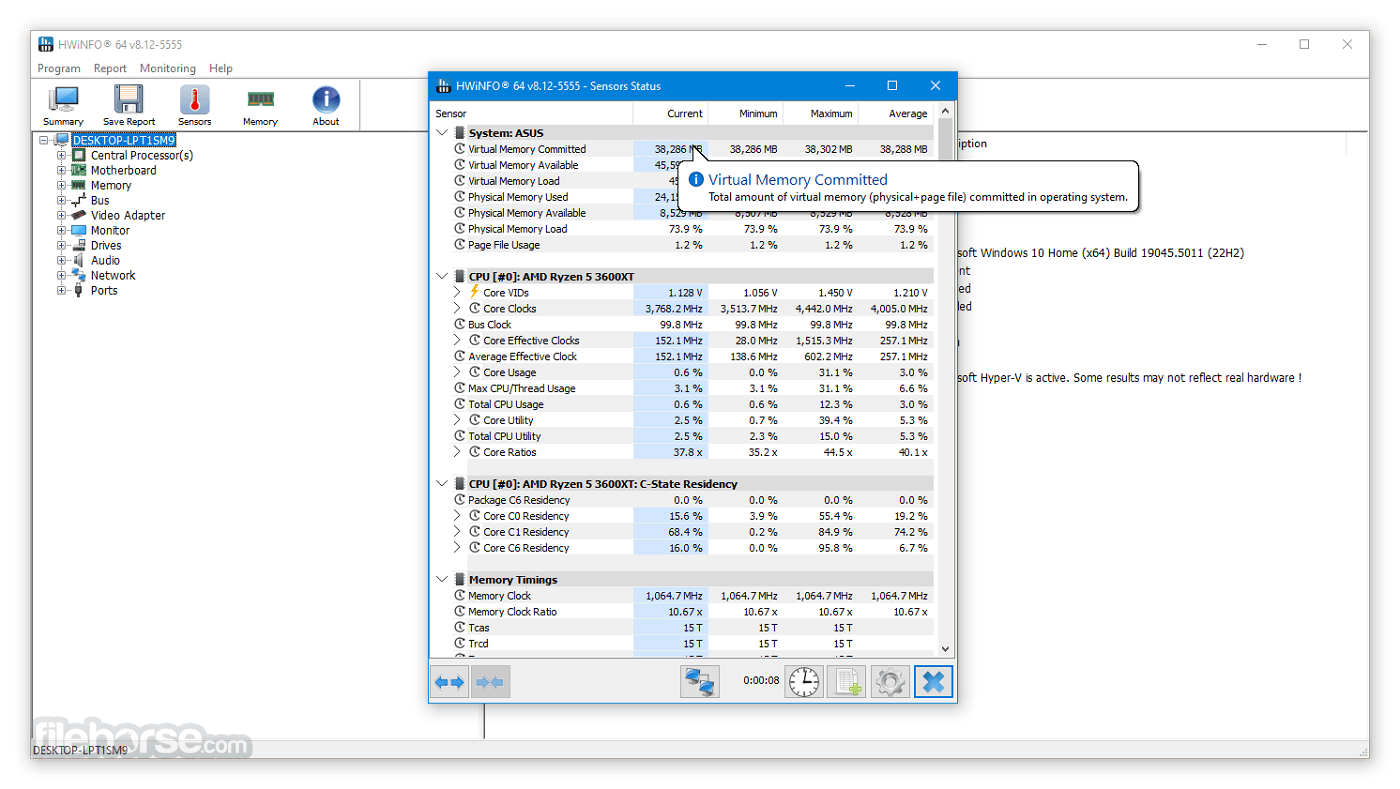Expand the Core Clocks sensor row
The width and height of the screenshot is (1400, 789).
pyautogui.click(x=458, y=309)
